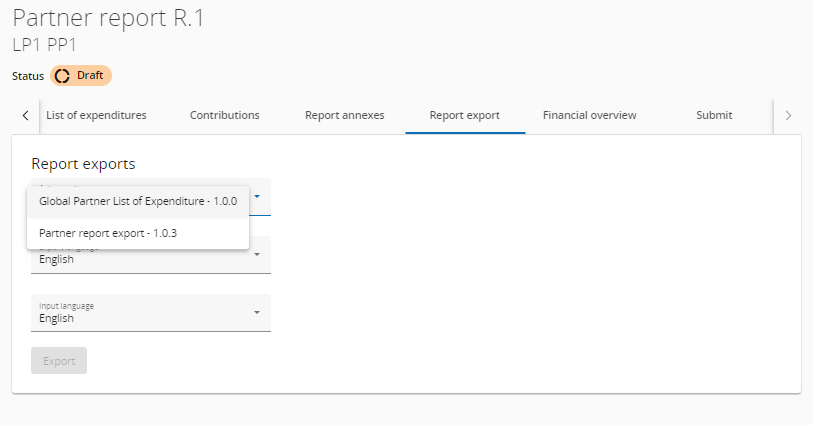Screen dimensions: 813x425
Task: Go to the Report annexes tab
Action: 344,115
